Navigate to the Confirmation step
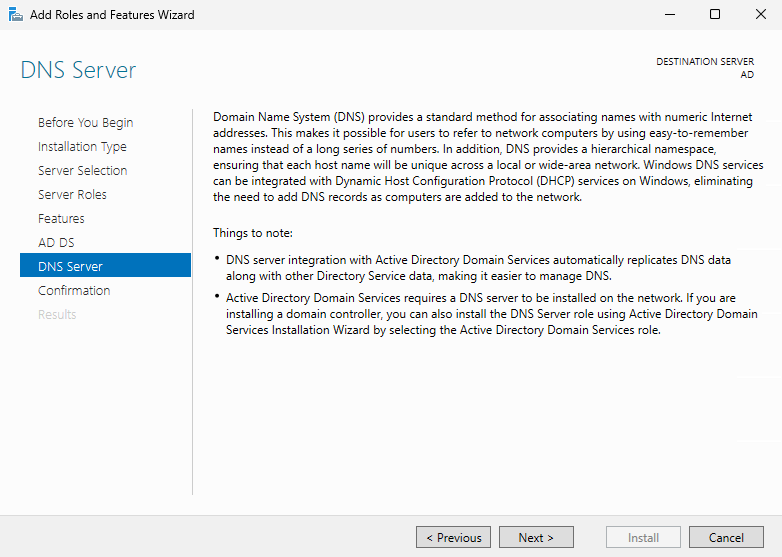The image size is (782, 557). pyautogui.click(x=74, y=291)
